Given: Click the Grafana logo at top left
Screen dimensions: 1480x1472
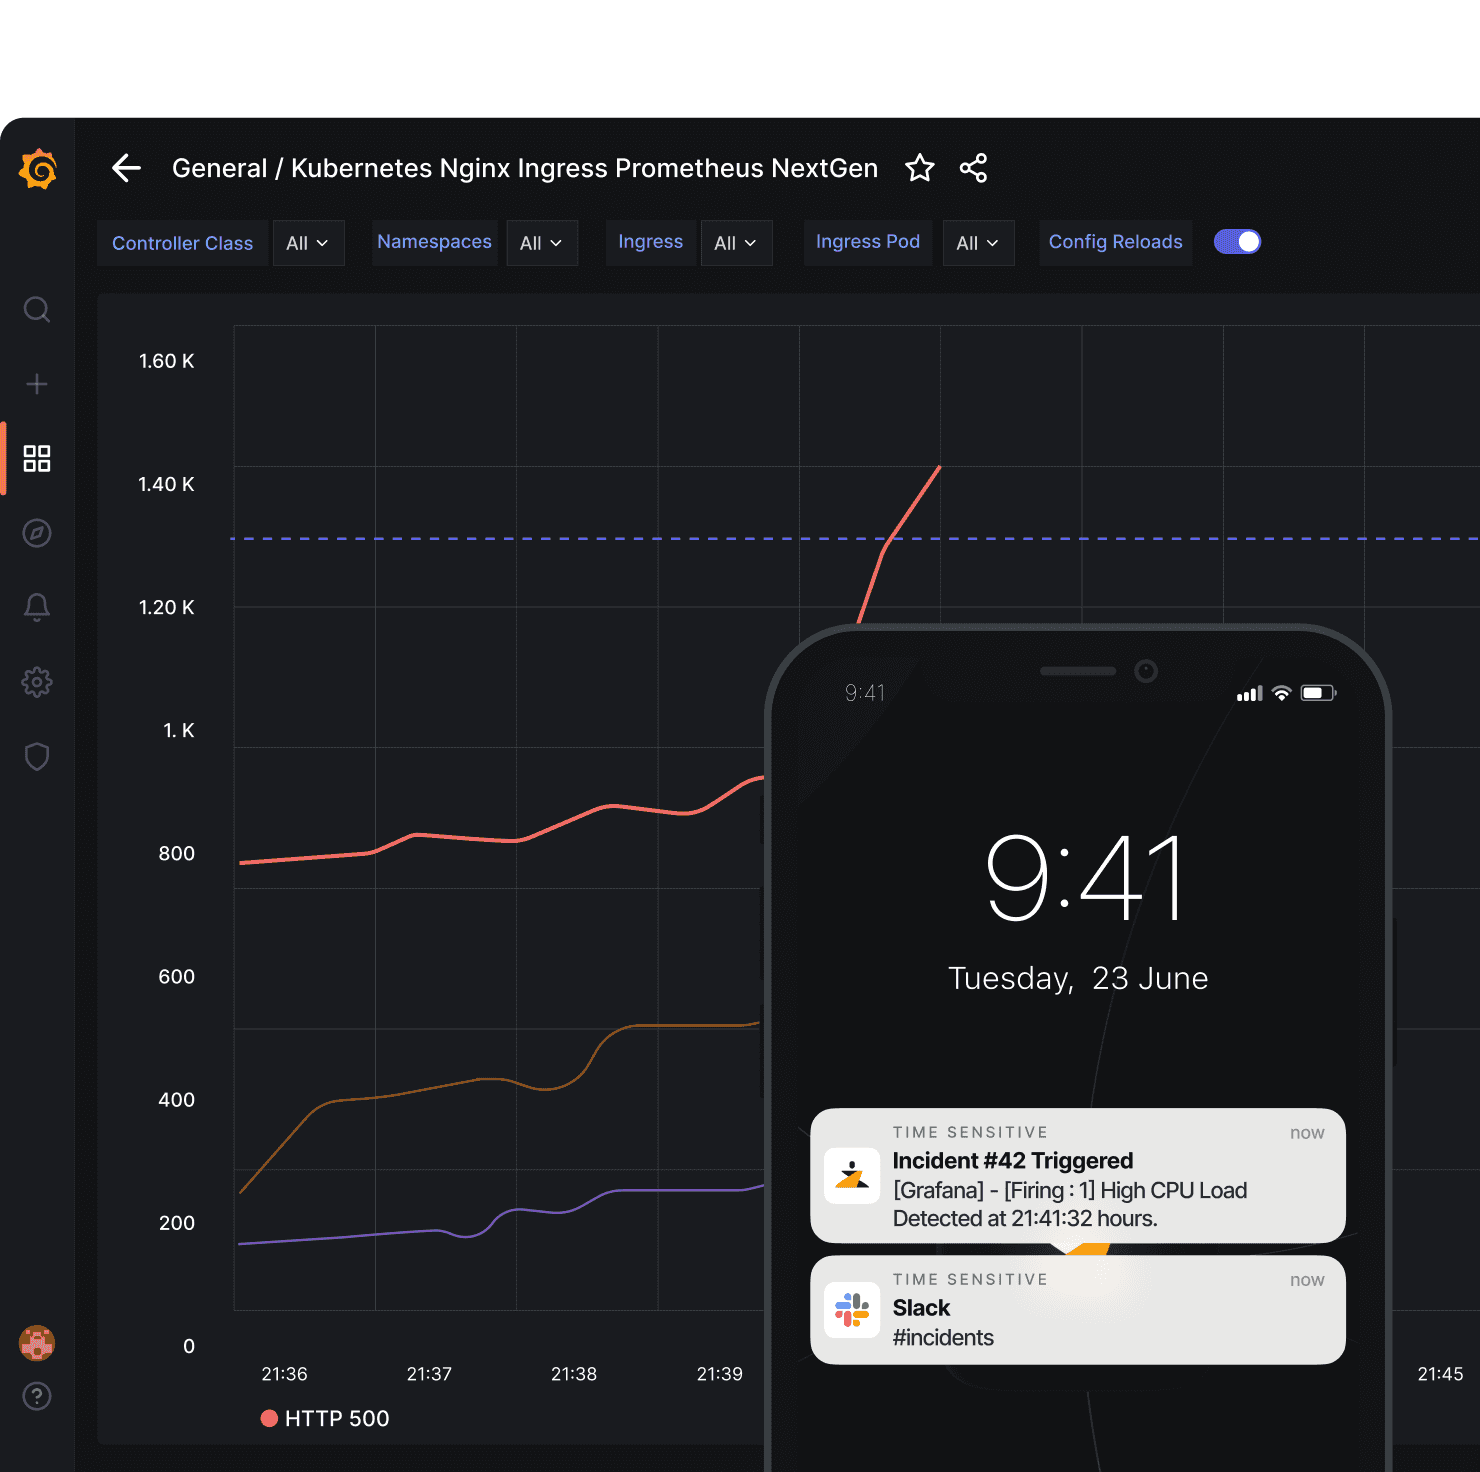Looking at the screenshot, I should (37, 169).
